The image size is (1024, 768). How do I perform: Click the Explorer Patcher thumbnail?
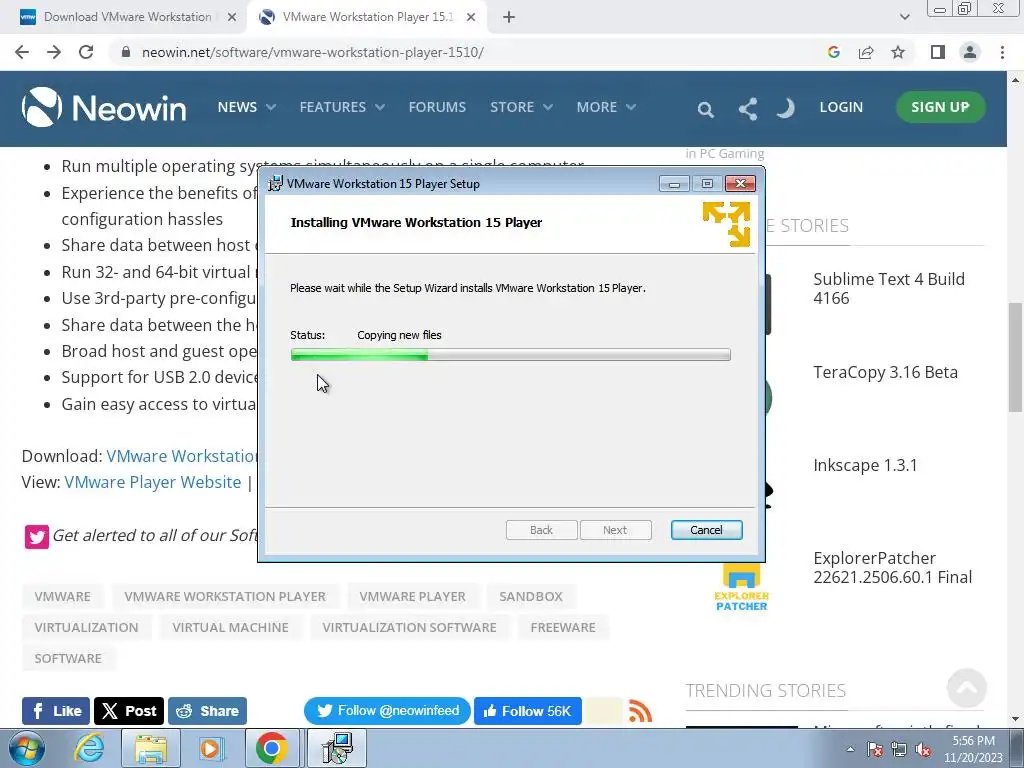(x=741, y=588)
